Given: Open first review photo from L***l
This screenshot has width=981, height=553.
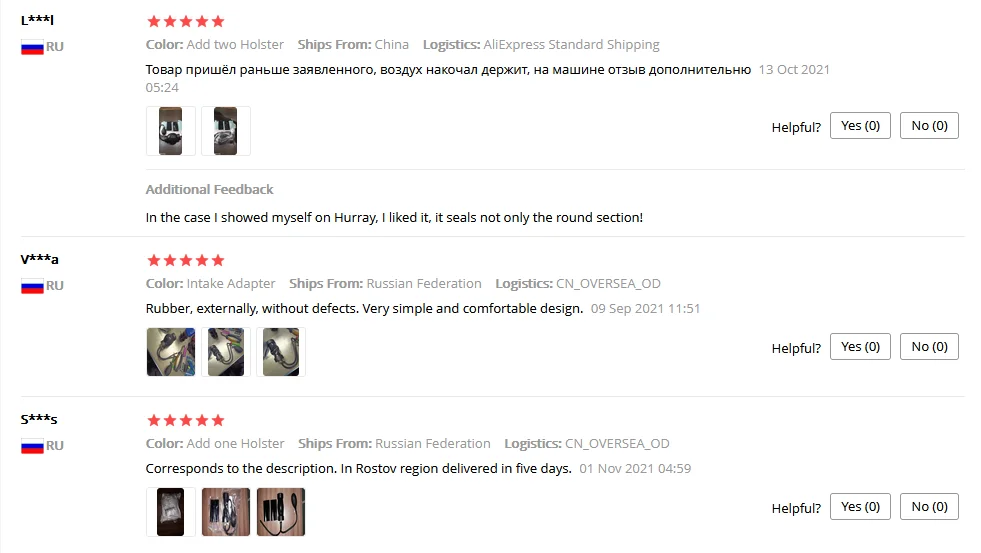Looking at the screenshot, I should (170, 131).
